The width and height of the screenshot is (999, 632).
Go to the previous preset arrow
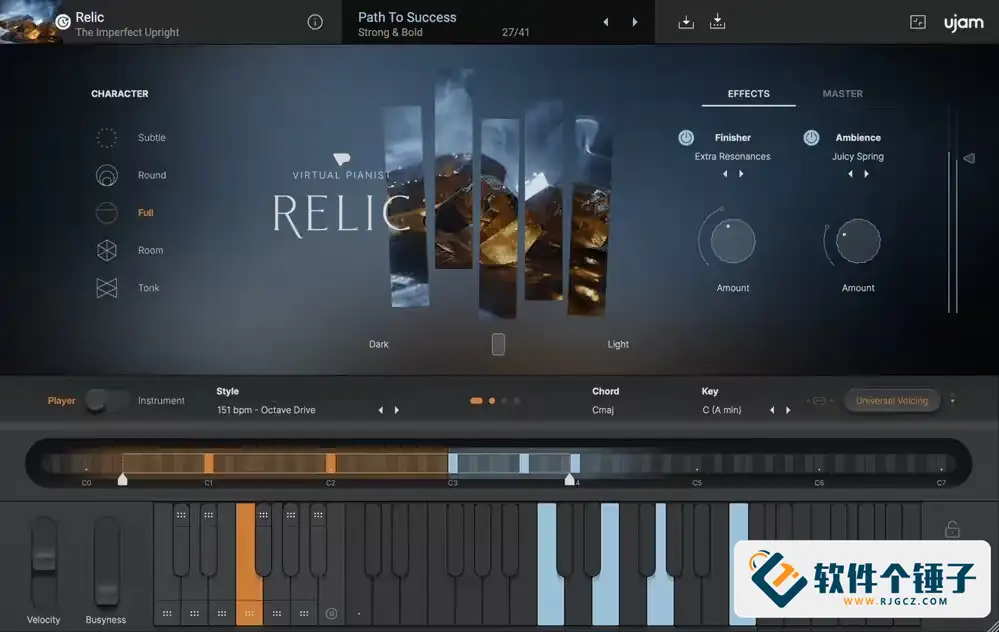tap(606, 22)
